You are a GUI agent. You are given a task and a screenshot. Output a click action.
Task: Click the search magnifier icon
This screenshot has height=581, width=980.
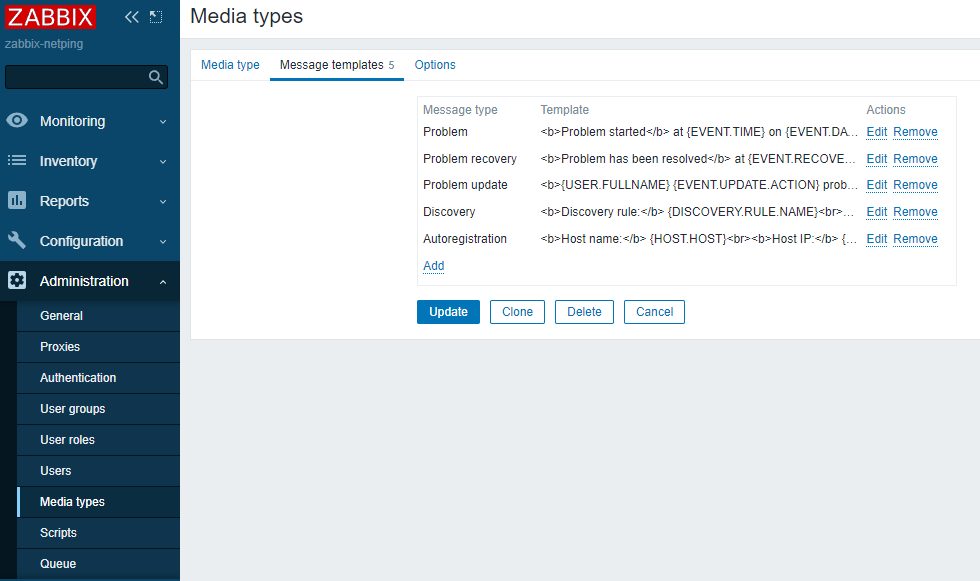click(155, 77)
